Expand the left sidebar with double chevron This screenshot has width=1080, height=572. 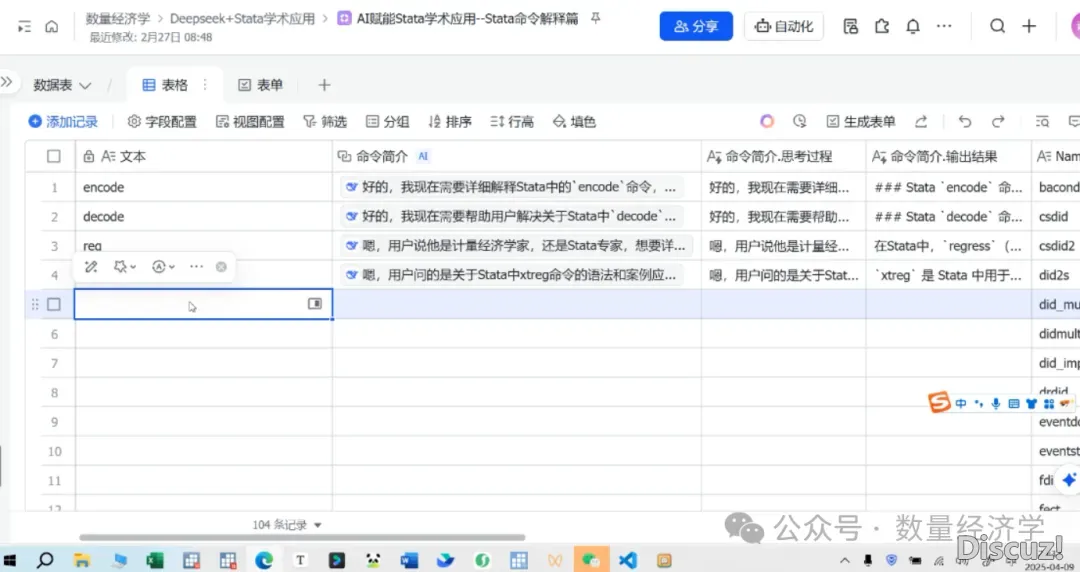click(x=7, y=83)
